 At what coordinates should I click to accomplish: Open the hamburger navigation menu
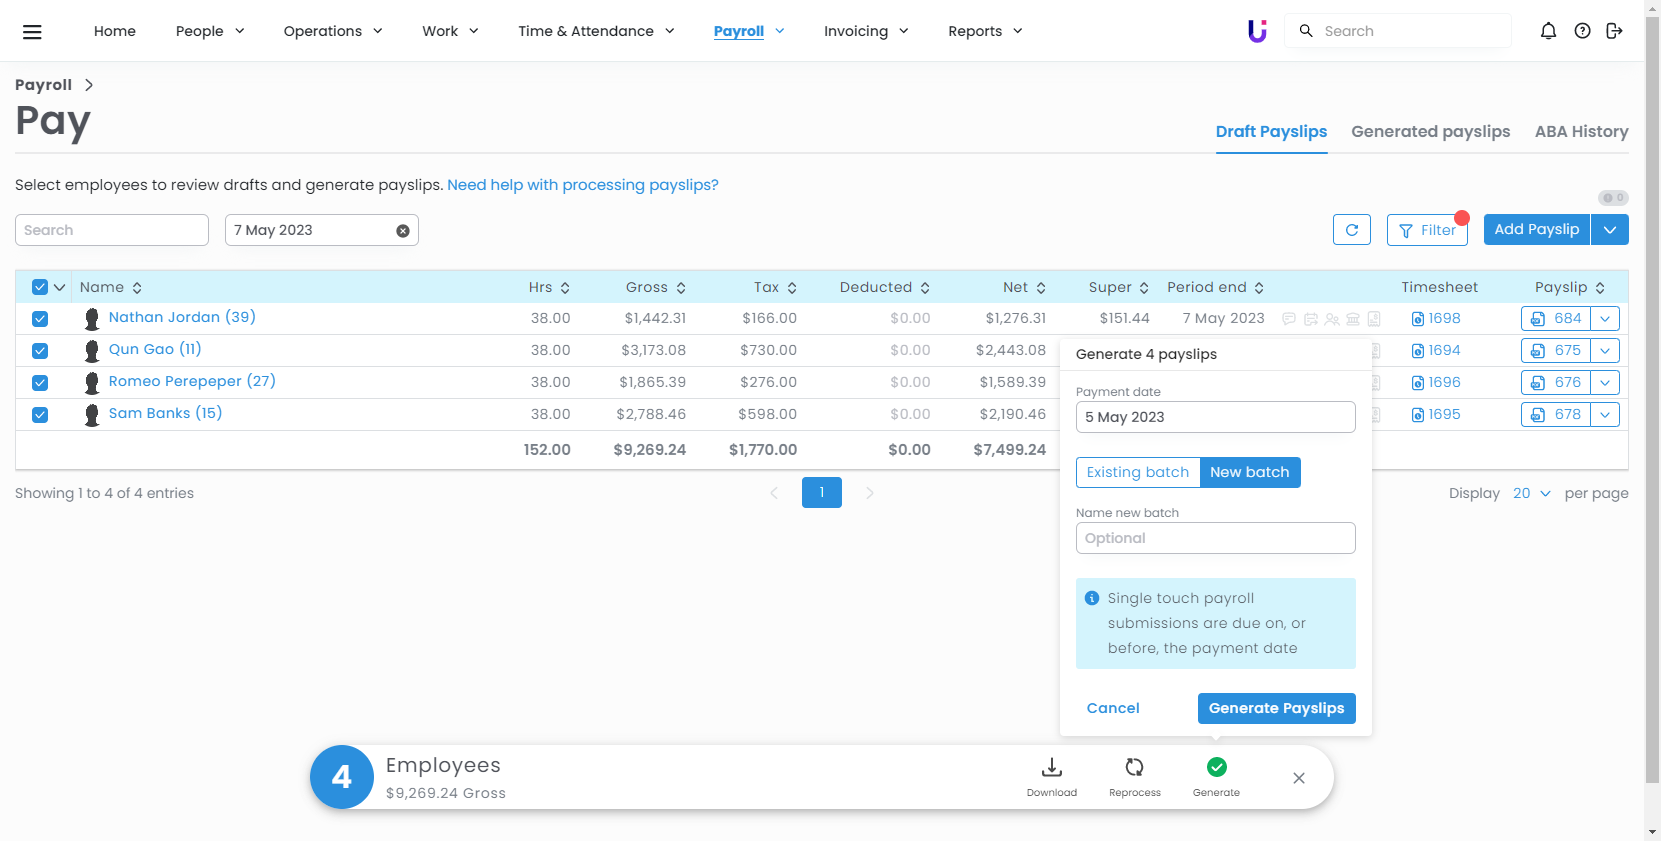point(32,32)
